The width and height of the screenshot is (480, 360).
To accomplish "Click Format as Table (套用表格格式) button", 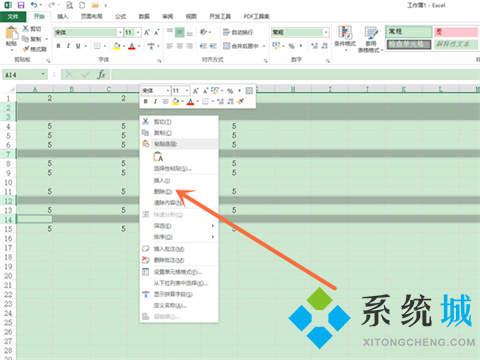I will [371, 39].
